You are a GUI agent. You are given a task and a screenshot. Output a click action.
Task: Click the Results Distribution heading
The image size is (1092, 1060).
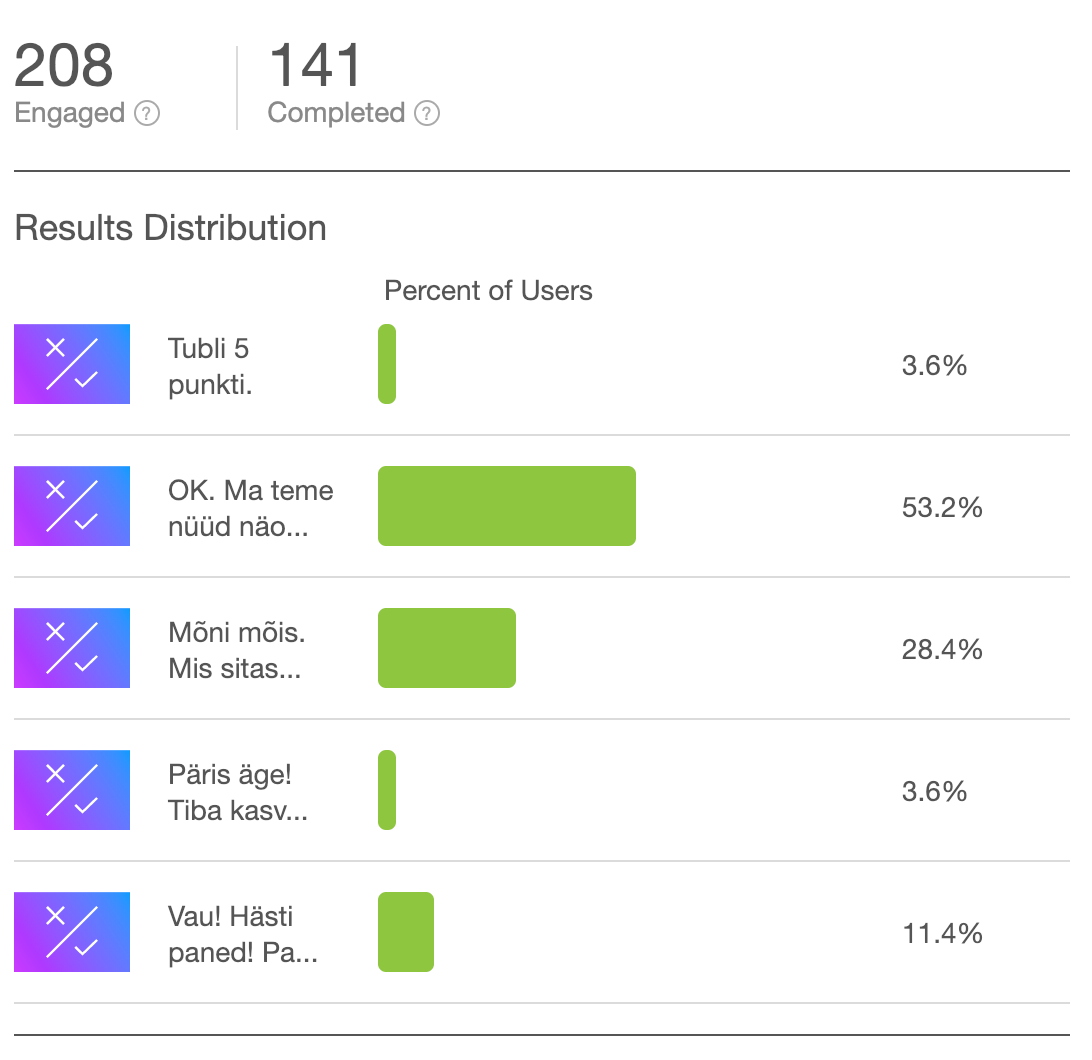coord(170,228)
